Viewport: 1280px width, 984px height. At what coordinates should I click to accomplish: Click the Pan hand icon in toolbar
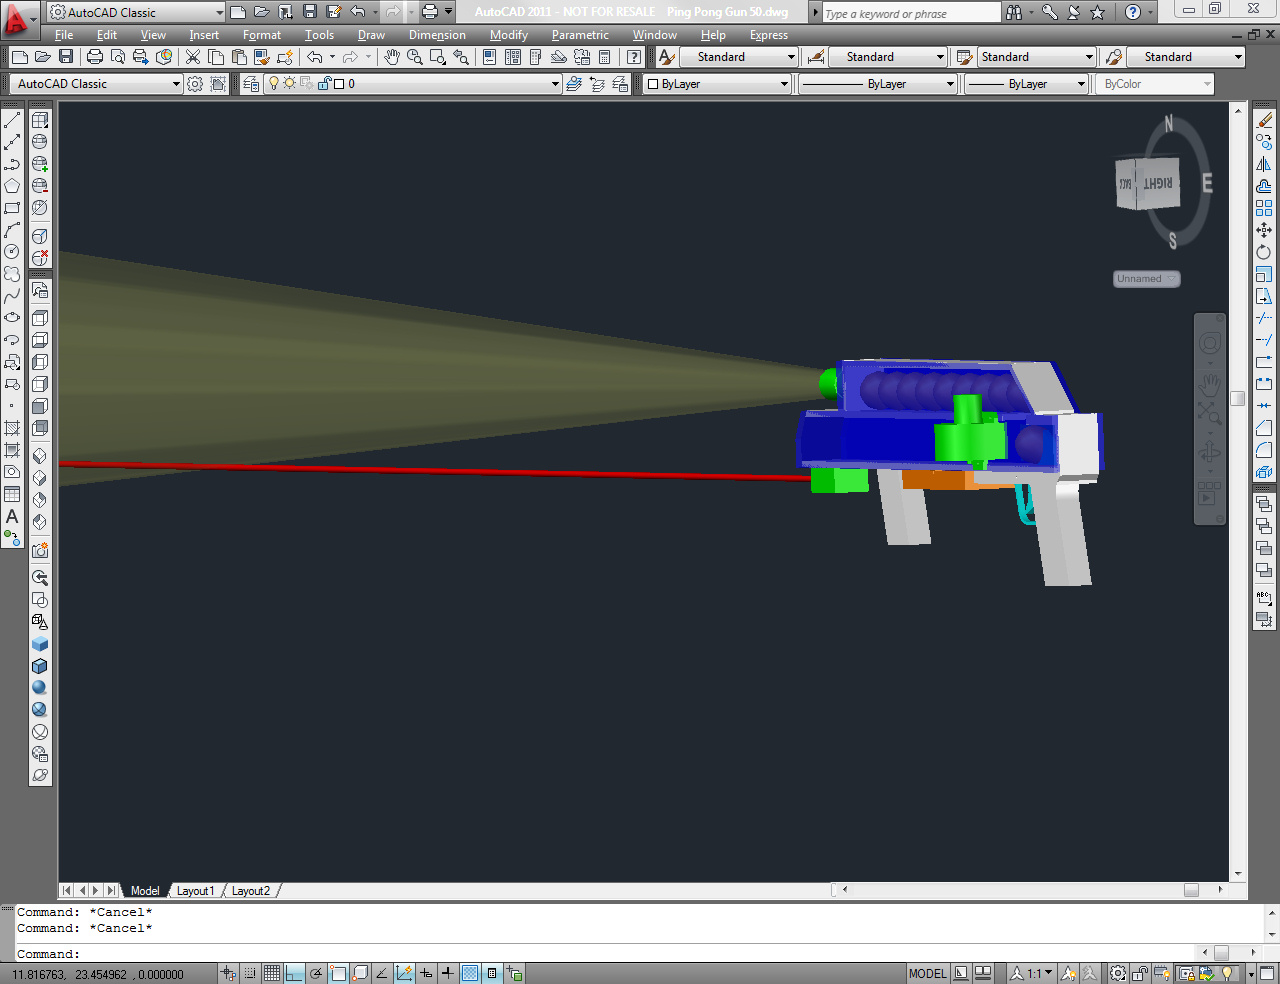point(392,57)
